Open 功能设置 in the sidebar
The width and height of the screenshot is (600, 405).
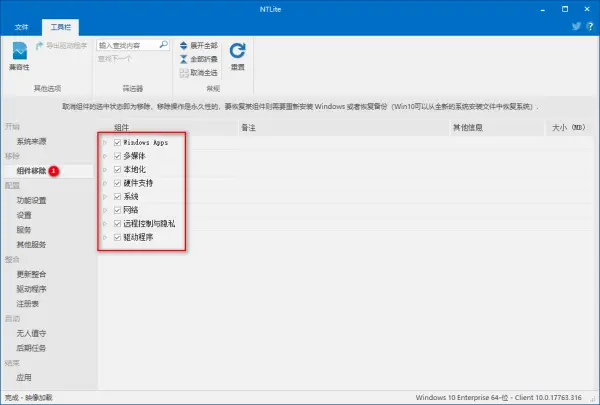point(31,200)
